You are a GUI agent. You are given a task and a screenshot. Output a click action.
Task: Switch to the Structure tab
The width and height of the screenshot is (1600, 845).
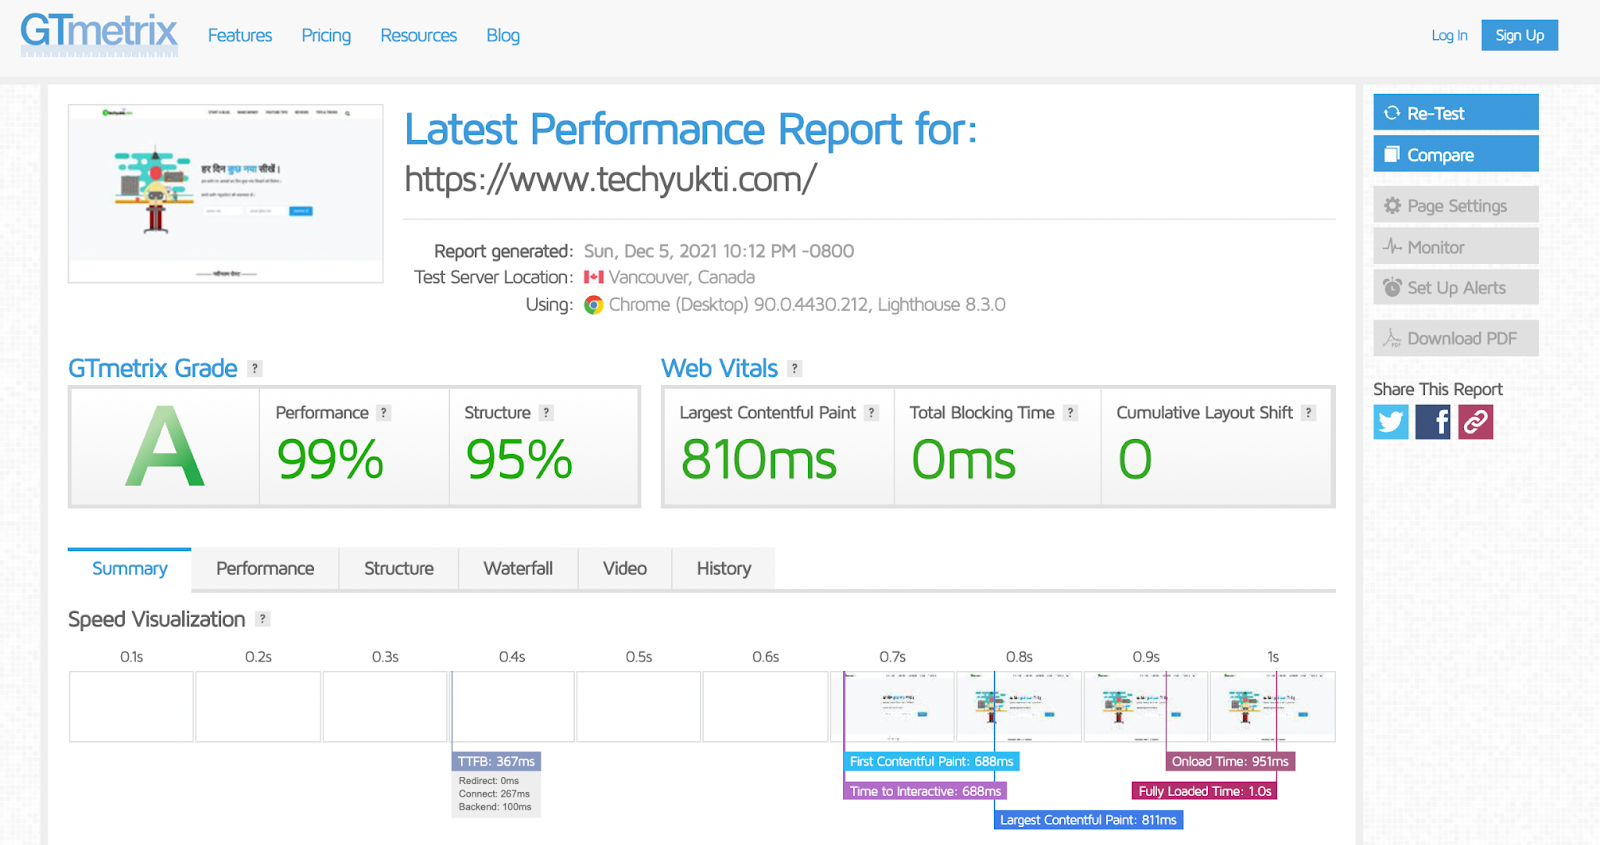tap(399, 568)
